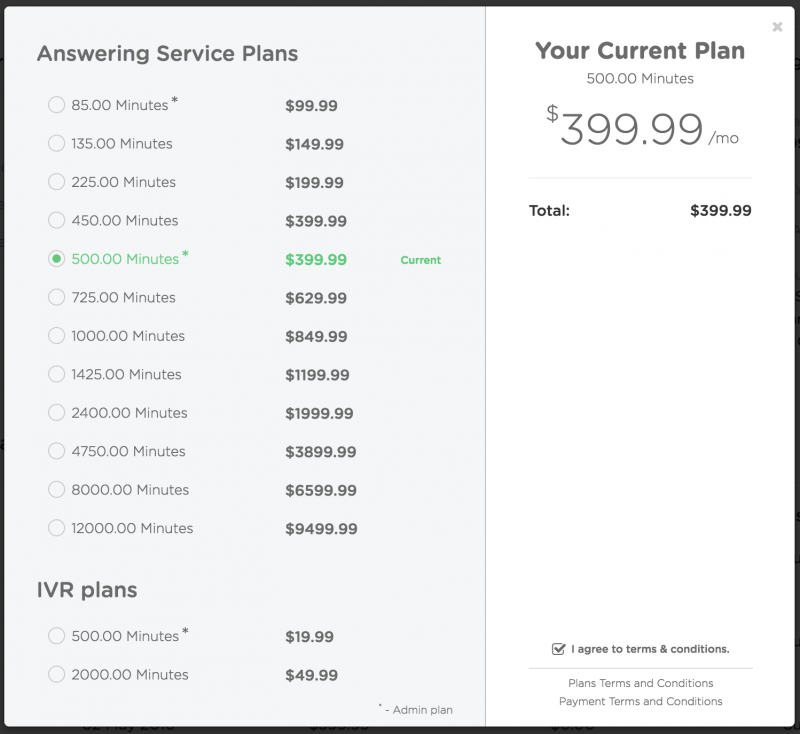This screenshot has width=800, height=734.
Task: Select the 12000.00 Minutes plan
Action: (57, 528)
